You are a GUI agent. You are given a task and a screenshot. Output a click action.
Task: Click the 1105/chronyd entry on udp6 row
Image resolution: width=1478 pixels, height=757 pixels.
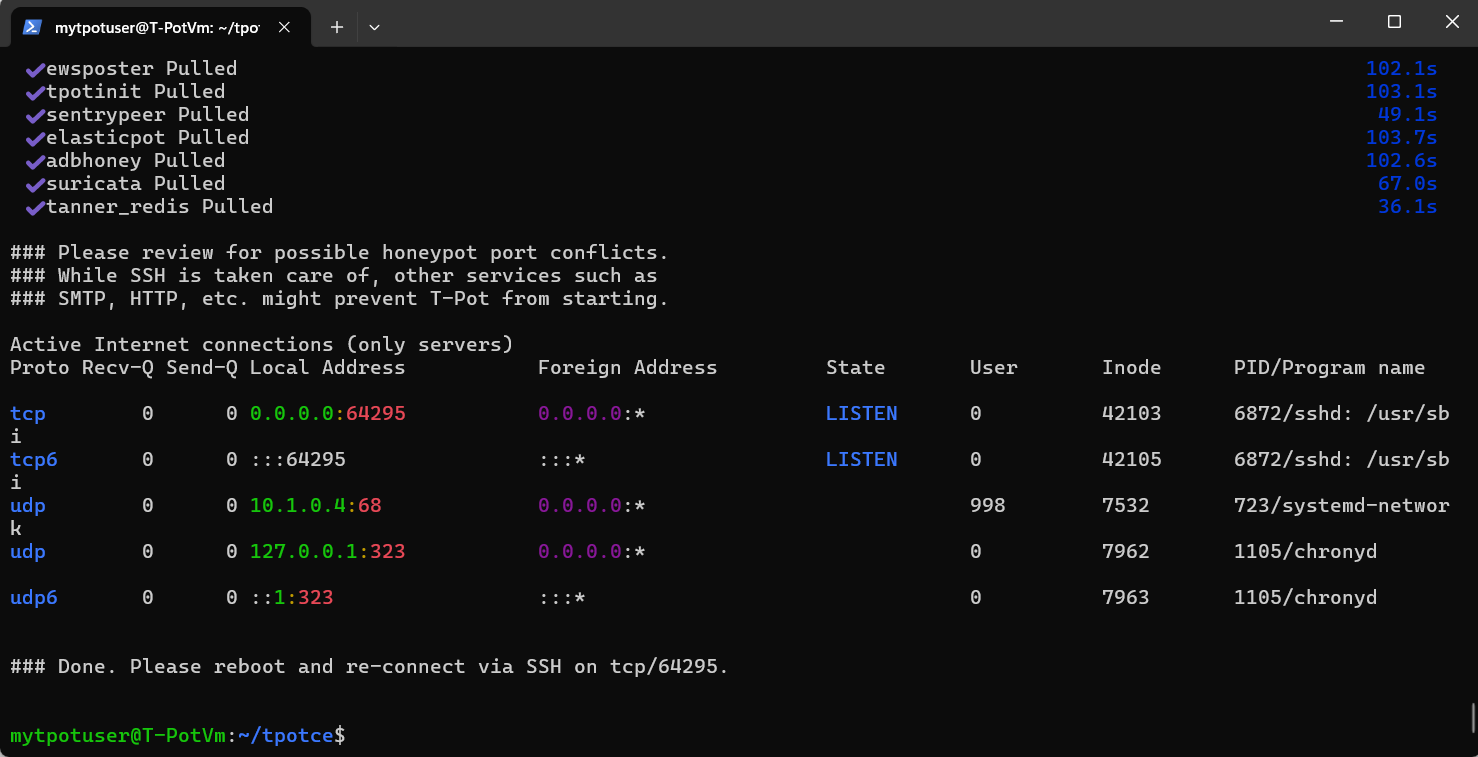point(1305,597)
